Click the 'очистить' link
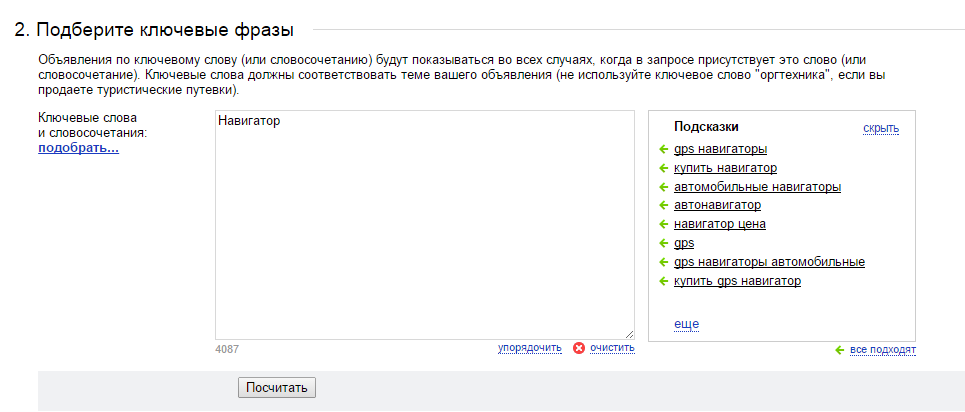The height and width of the screenshot is (412, 965). coord(612,348)
